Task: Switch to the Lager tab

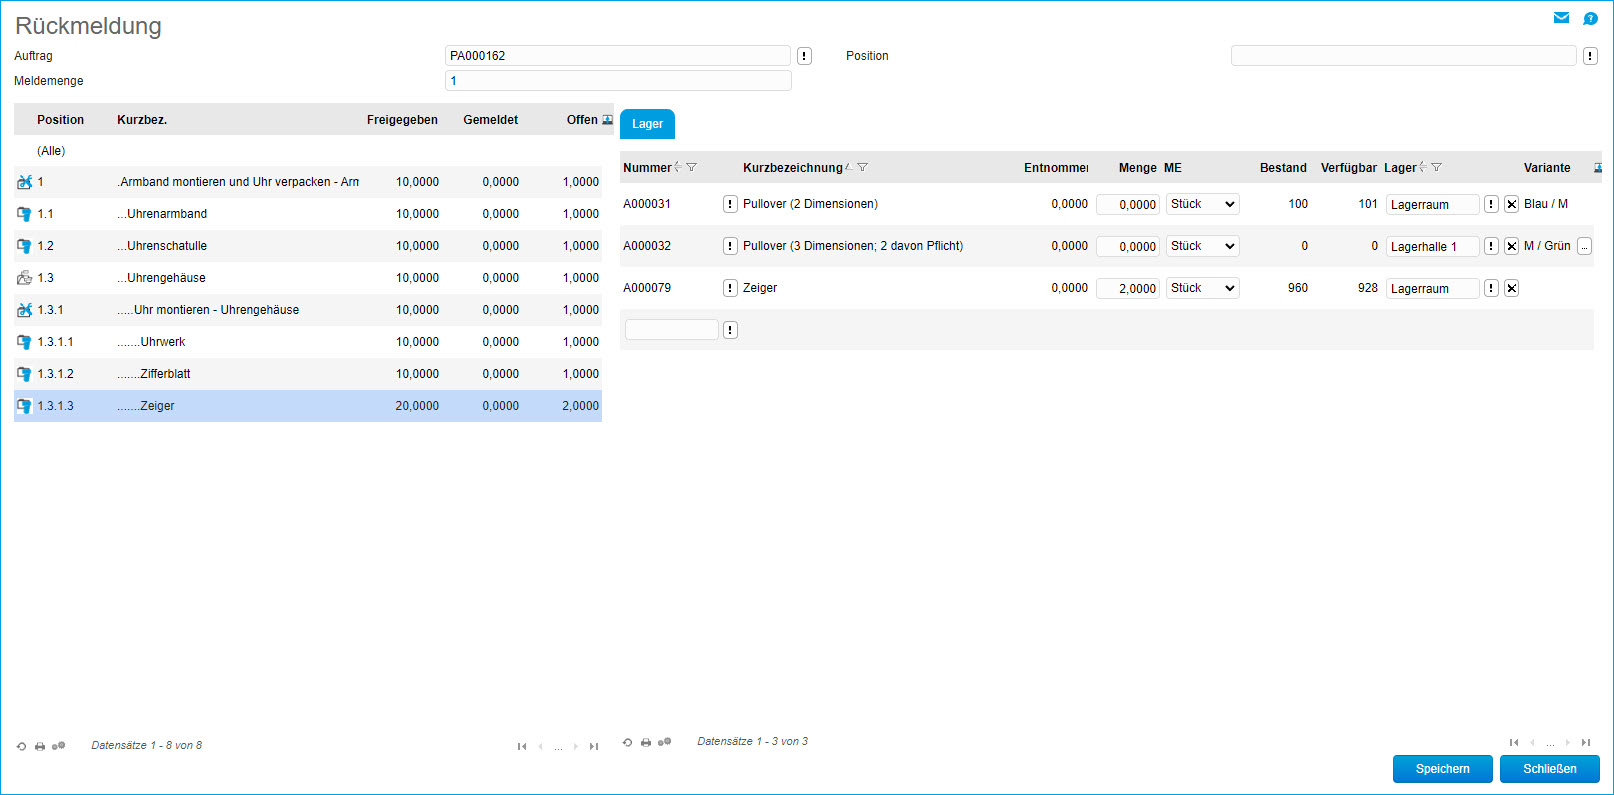Action: point(647,124)
